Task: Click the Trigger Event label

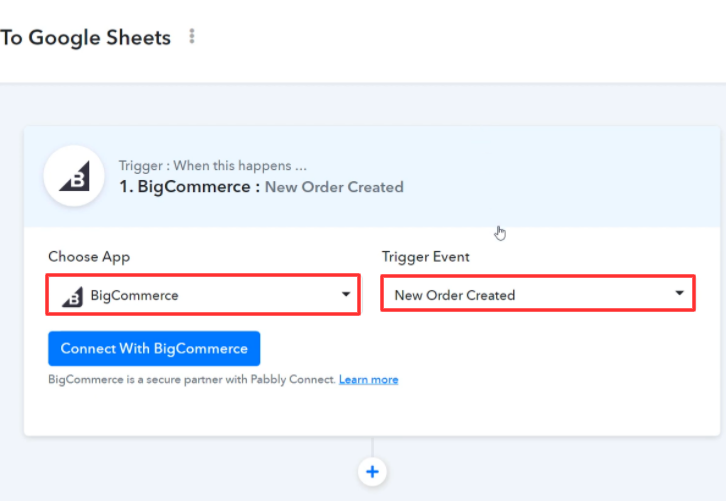Action: coord(426,257)
